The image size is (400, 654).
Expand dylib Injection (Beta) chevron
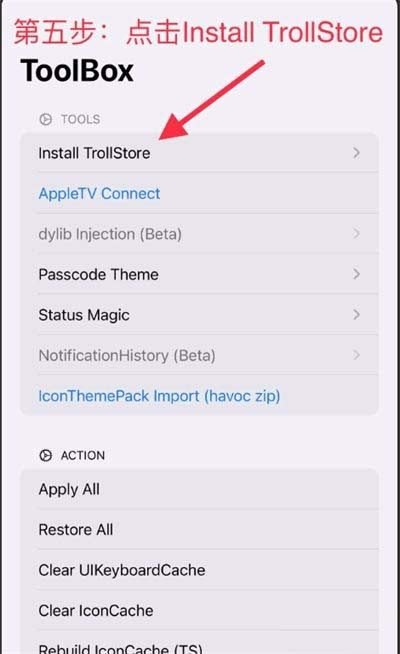356,234
